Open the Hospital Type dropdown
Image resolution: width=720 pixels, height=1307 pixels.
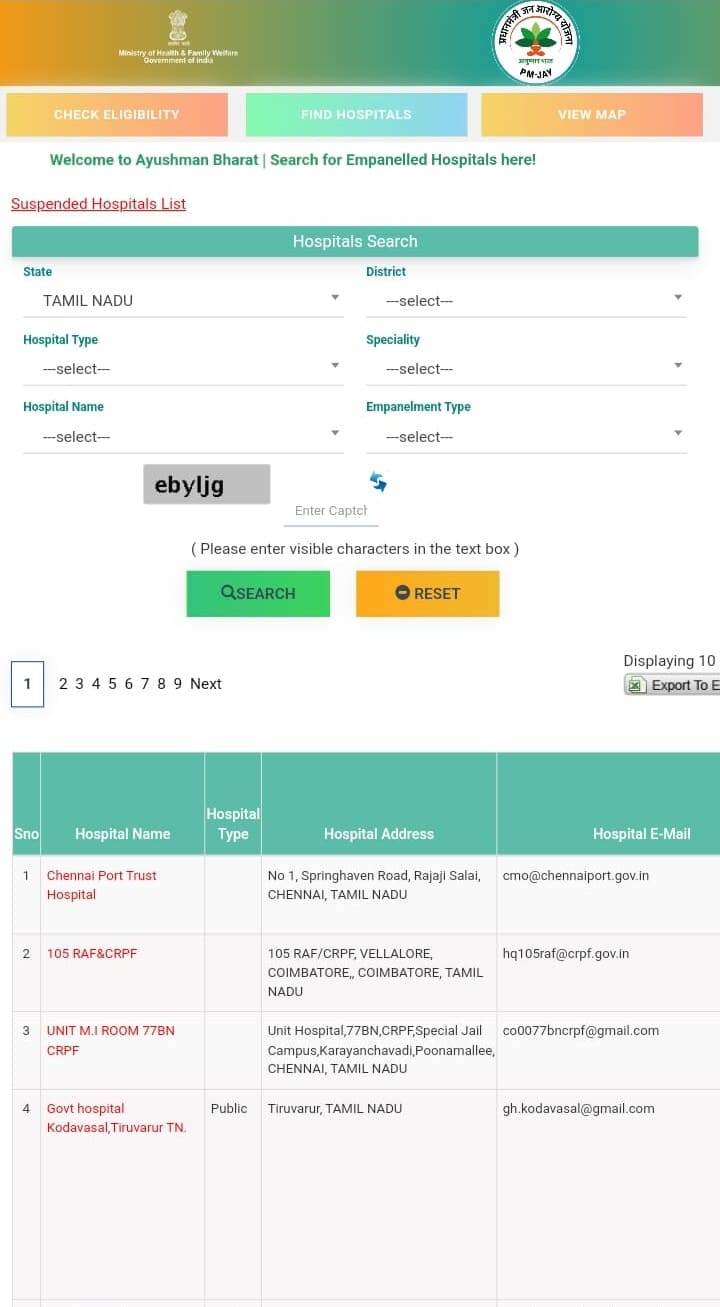click(x=183, y=368)
